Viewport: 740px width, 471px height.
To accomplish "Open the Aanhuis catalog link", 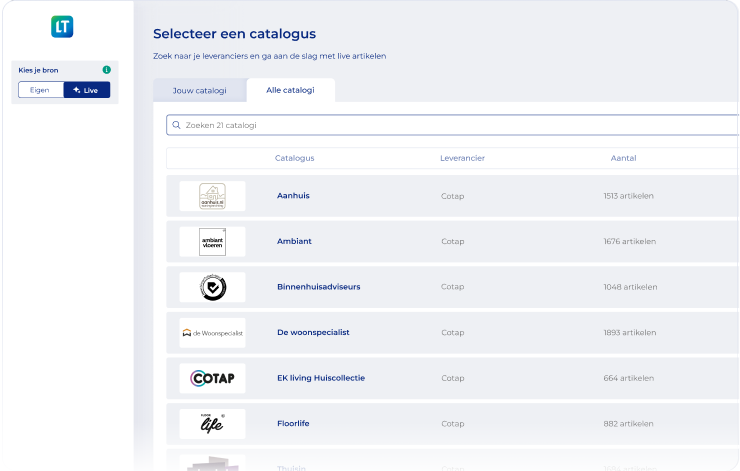I will (293, 196).
